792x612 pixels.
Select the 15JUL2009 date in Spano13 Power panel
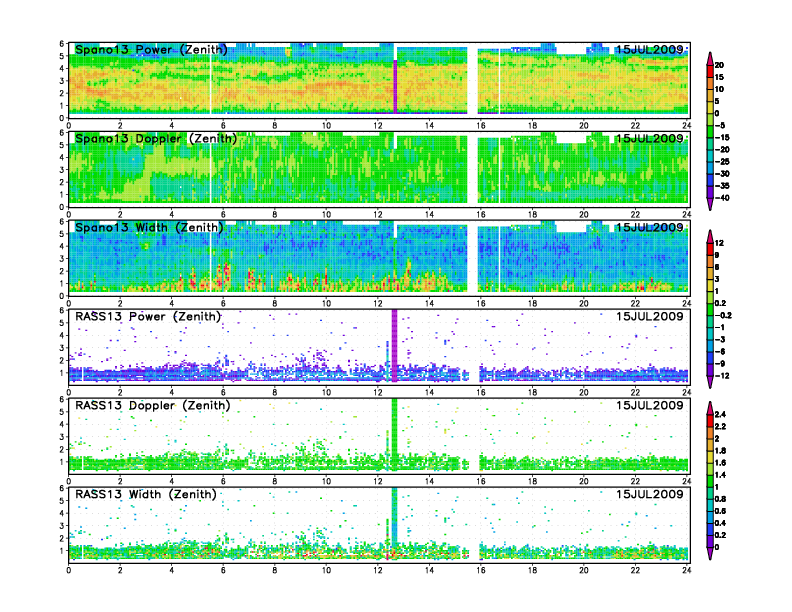(x=649, y=49)
